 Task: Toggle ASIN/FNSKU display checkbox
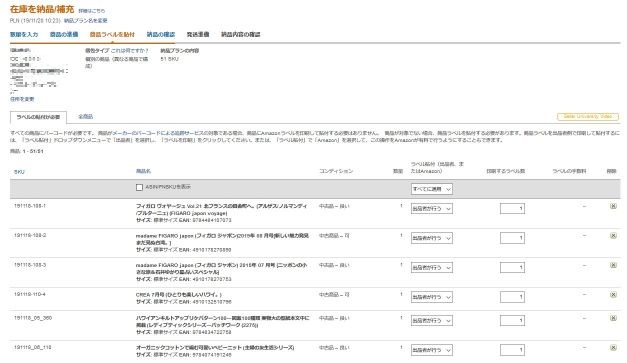coord(139,187)
